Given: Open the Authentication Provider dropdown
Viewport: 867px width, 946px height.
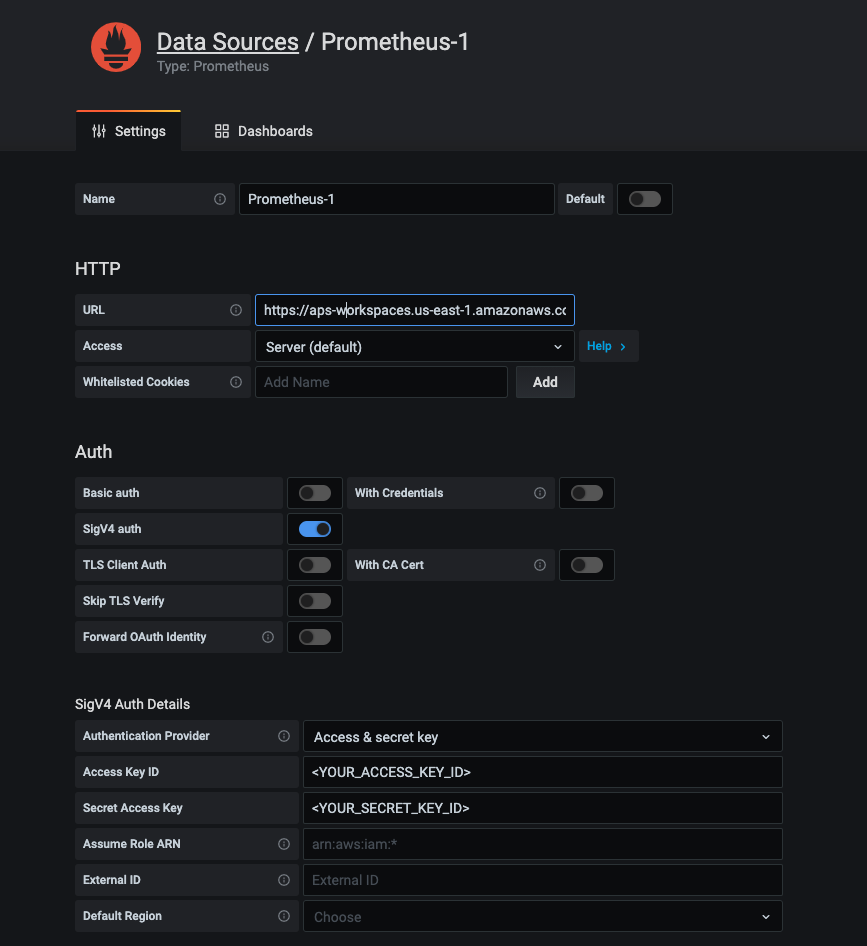Looking at the screenshot, I should click(542, 736).
